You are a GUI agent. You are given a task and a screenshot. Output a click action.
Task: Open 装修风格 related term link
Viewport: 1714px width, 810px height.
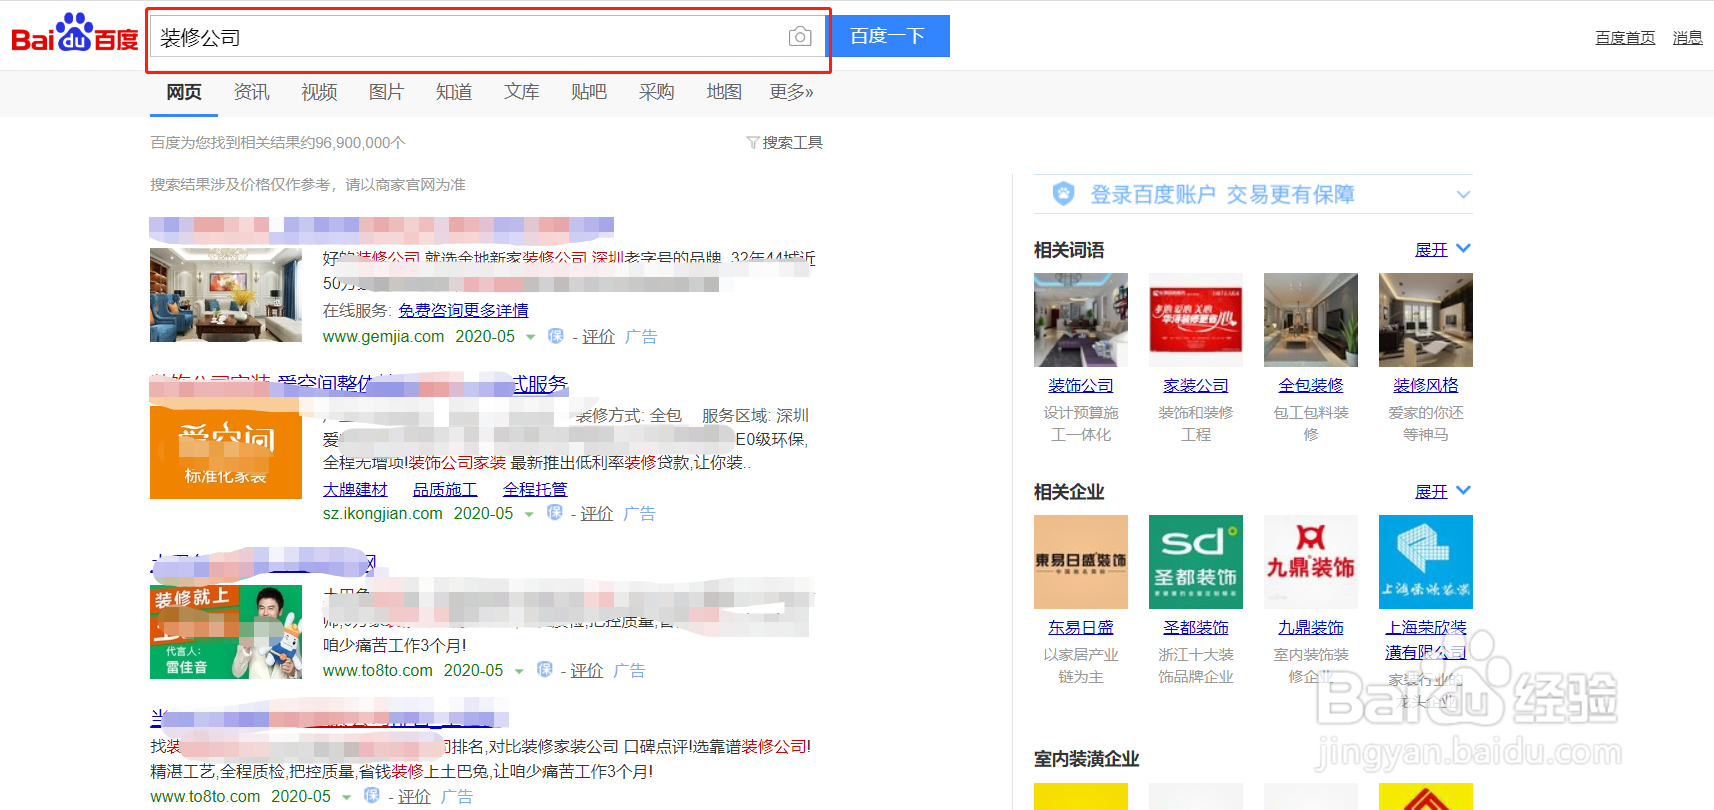pyautogui.click(x=1426, y=386)
